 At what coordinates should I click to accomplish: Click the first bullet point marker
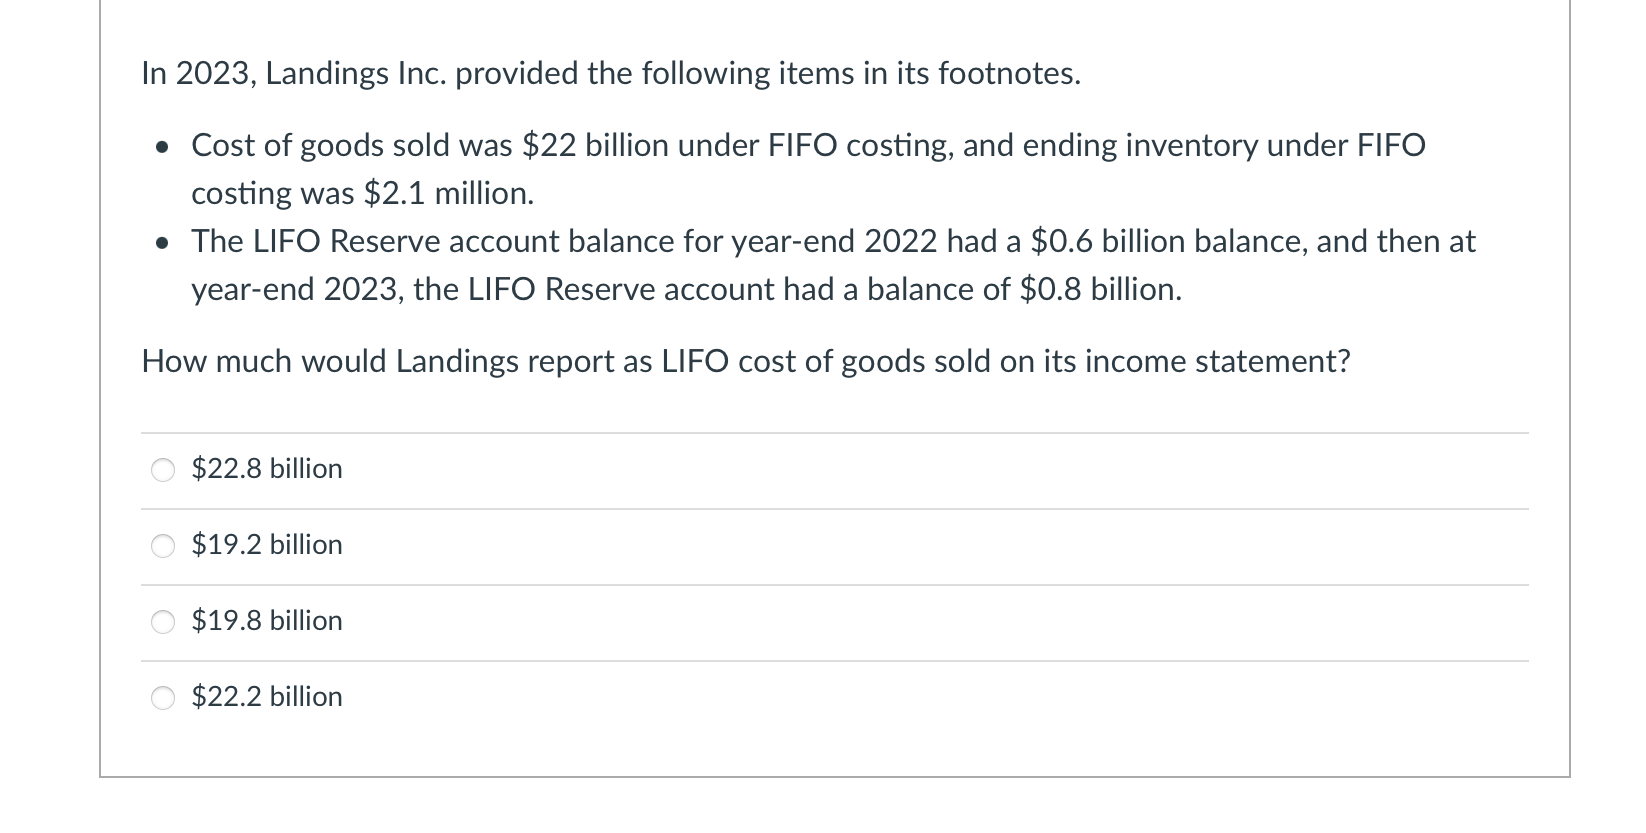click(x=161, y=147)
